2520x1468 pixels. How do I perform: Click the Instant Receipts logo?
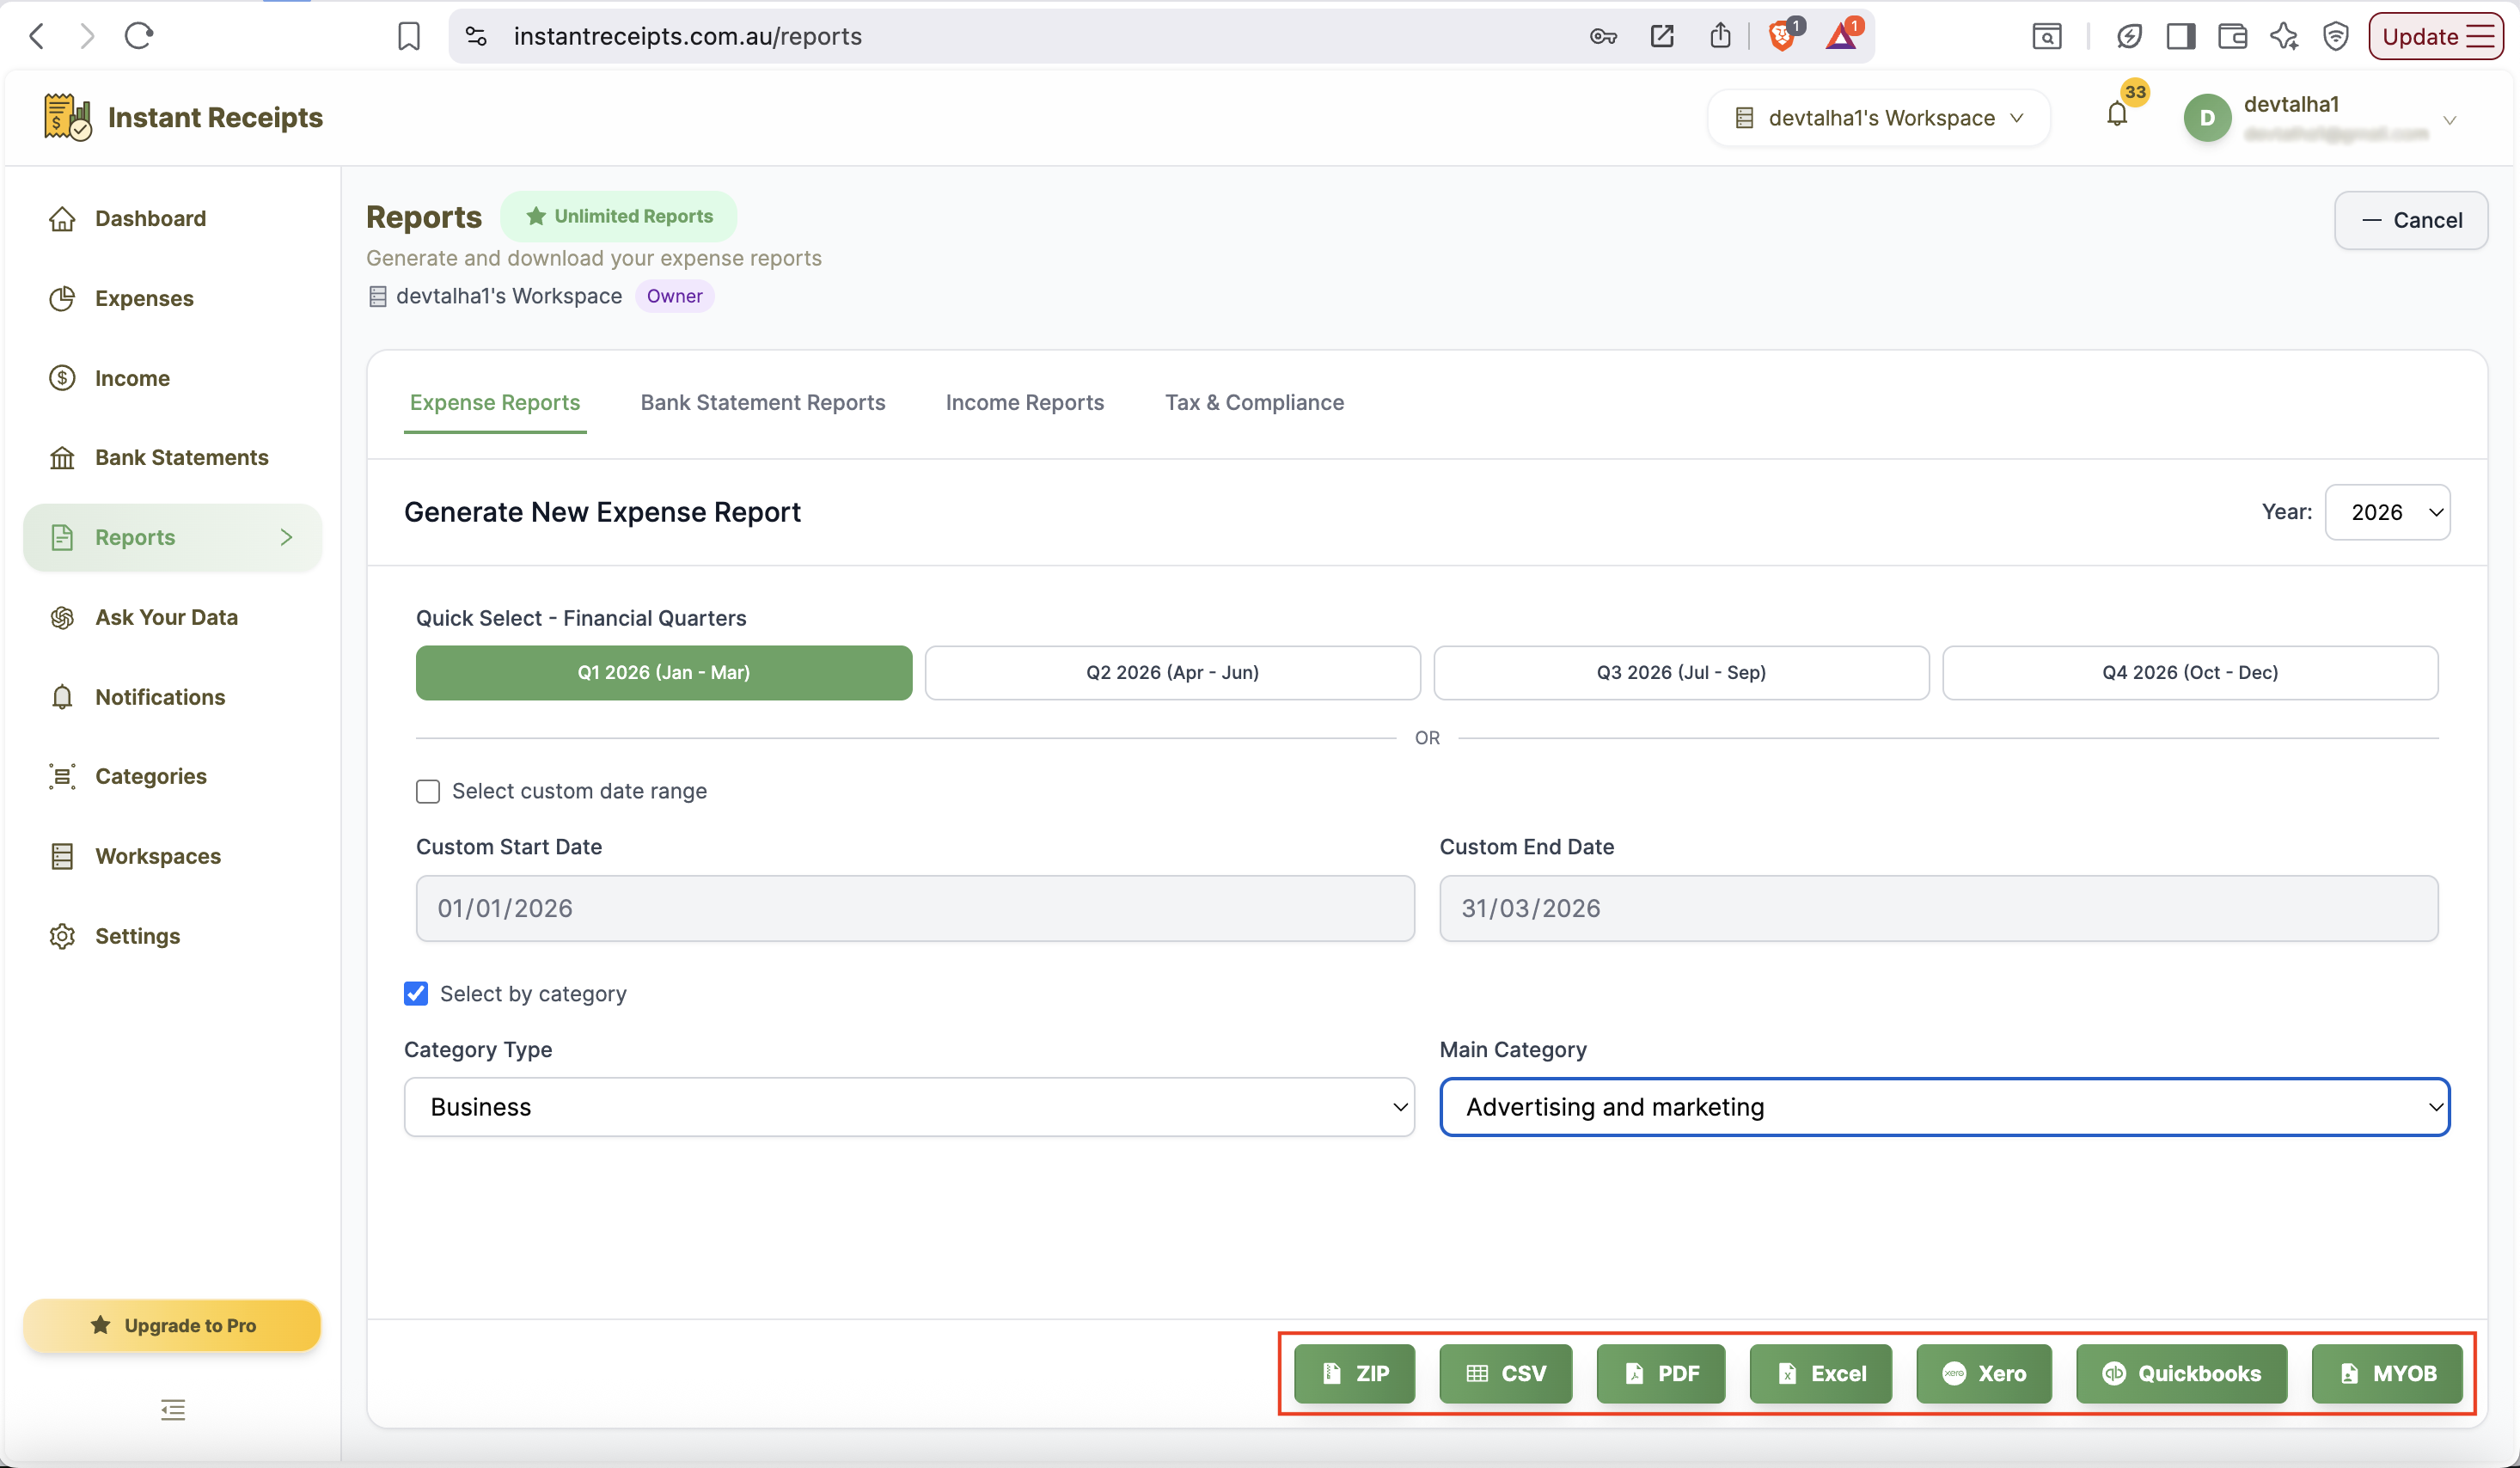[x=183, y=117]
